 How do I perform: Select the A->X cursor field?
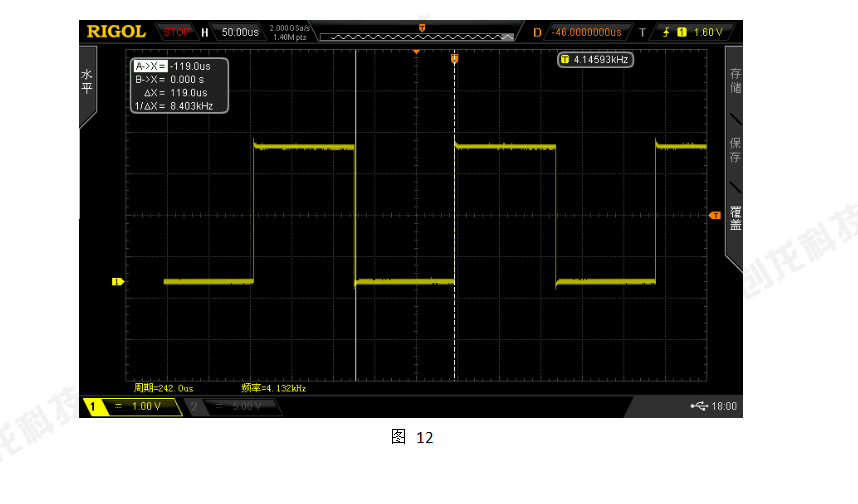(x=150, y=66)
